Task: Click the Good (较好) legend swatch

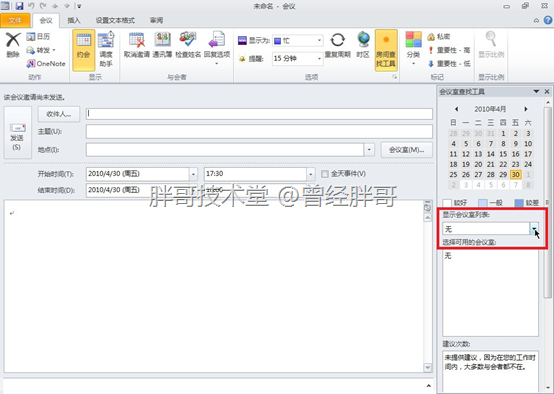Action: pyautogui.click(x=447, y=203)
